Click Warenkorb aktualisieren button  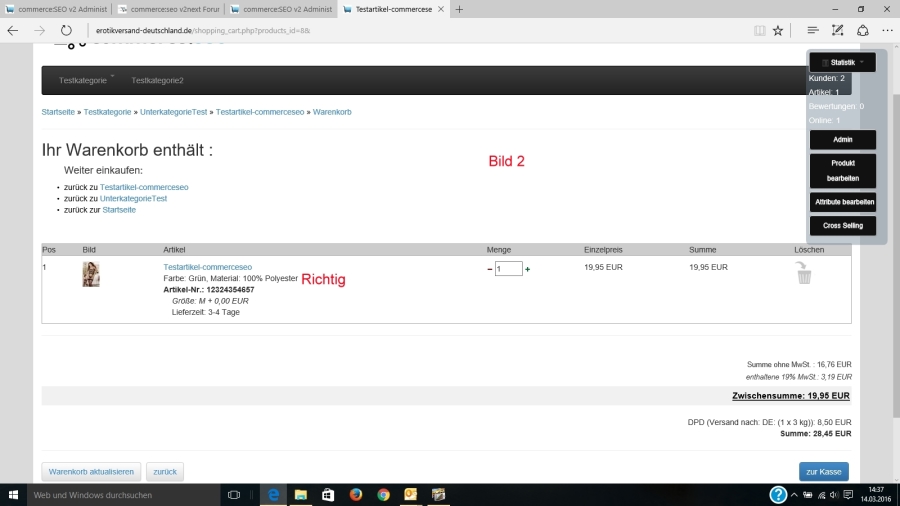[x=91, y=471]
